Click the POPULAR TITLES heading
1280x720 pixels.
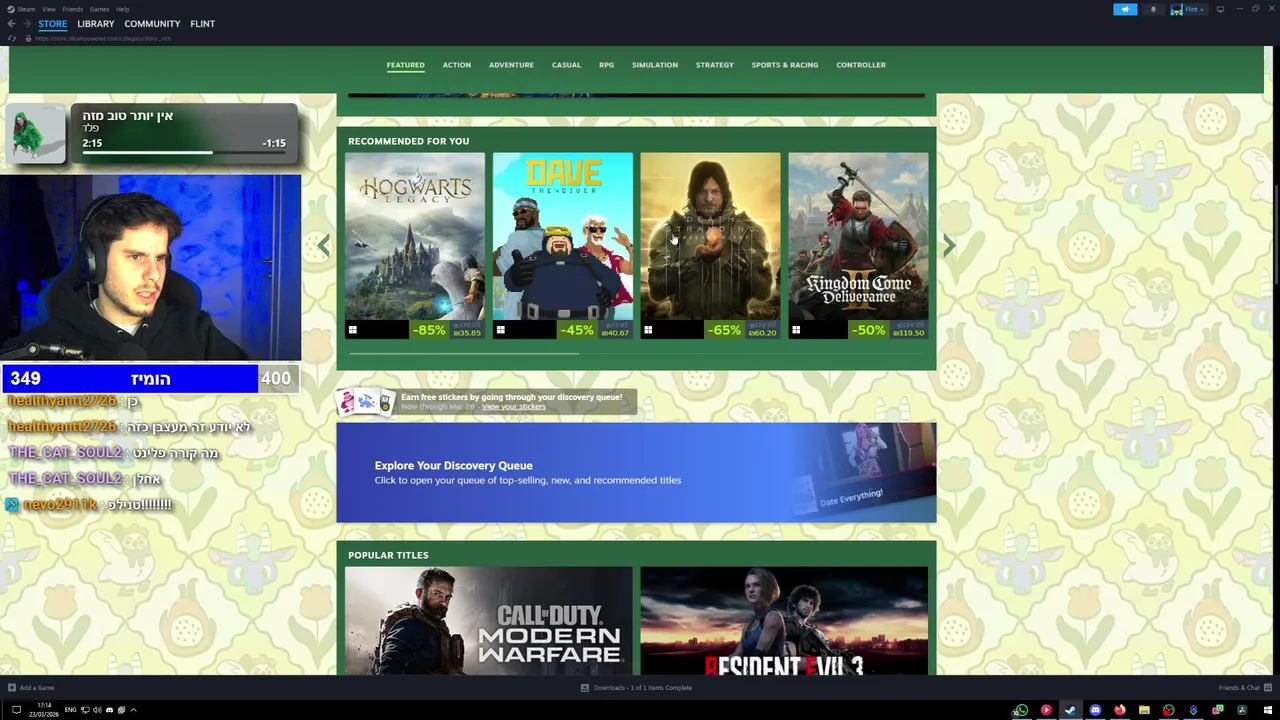[388, 555]
